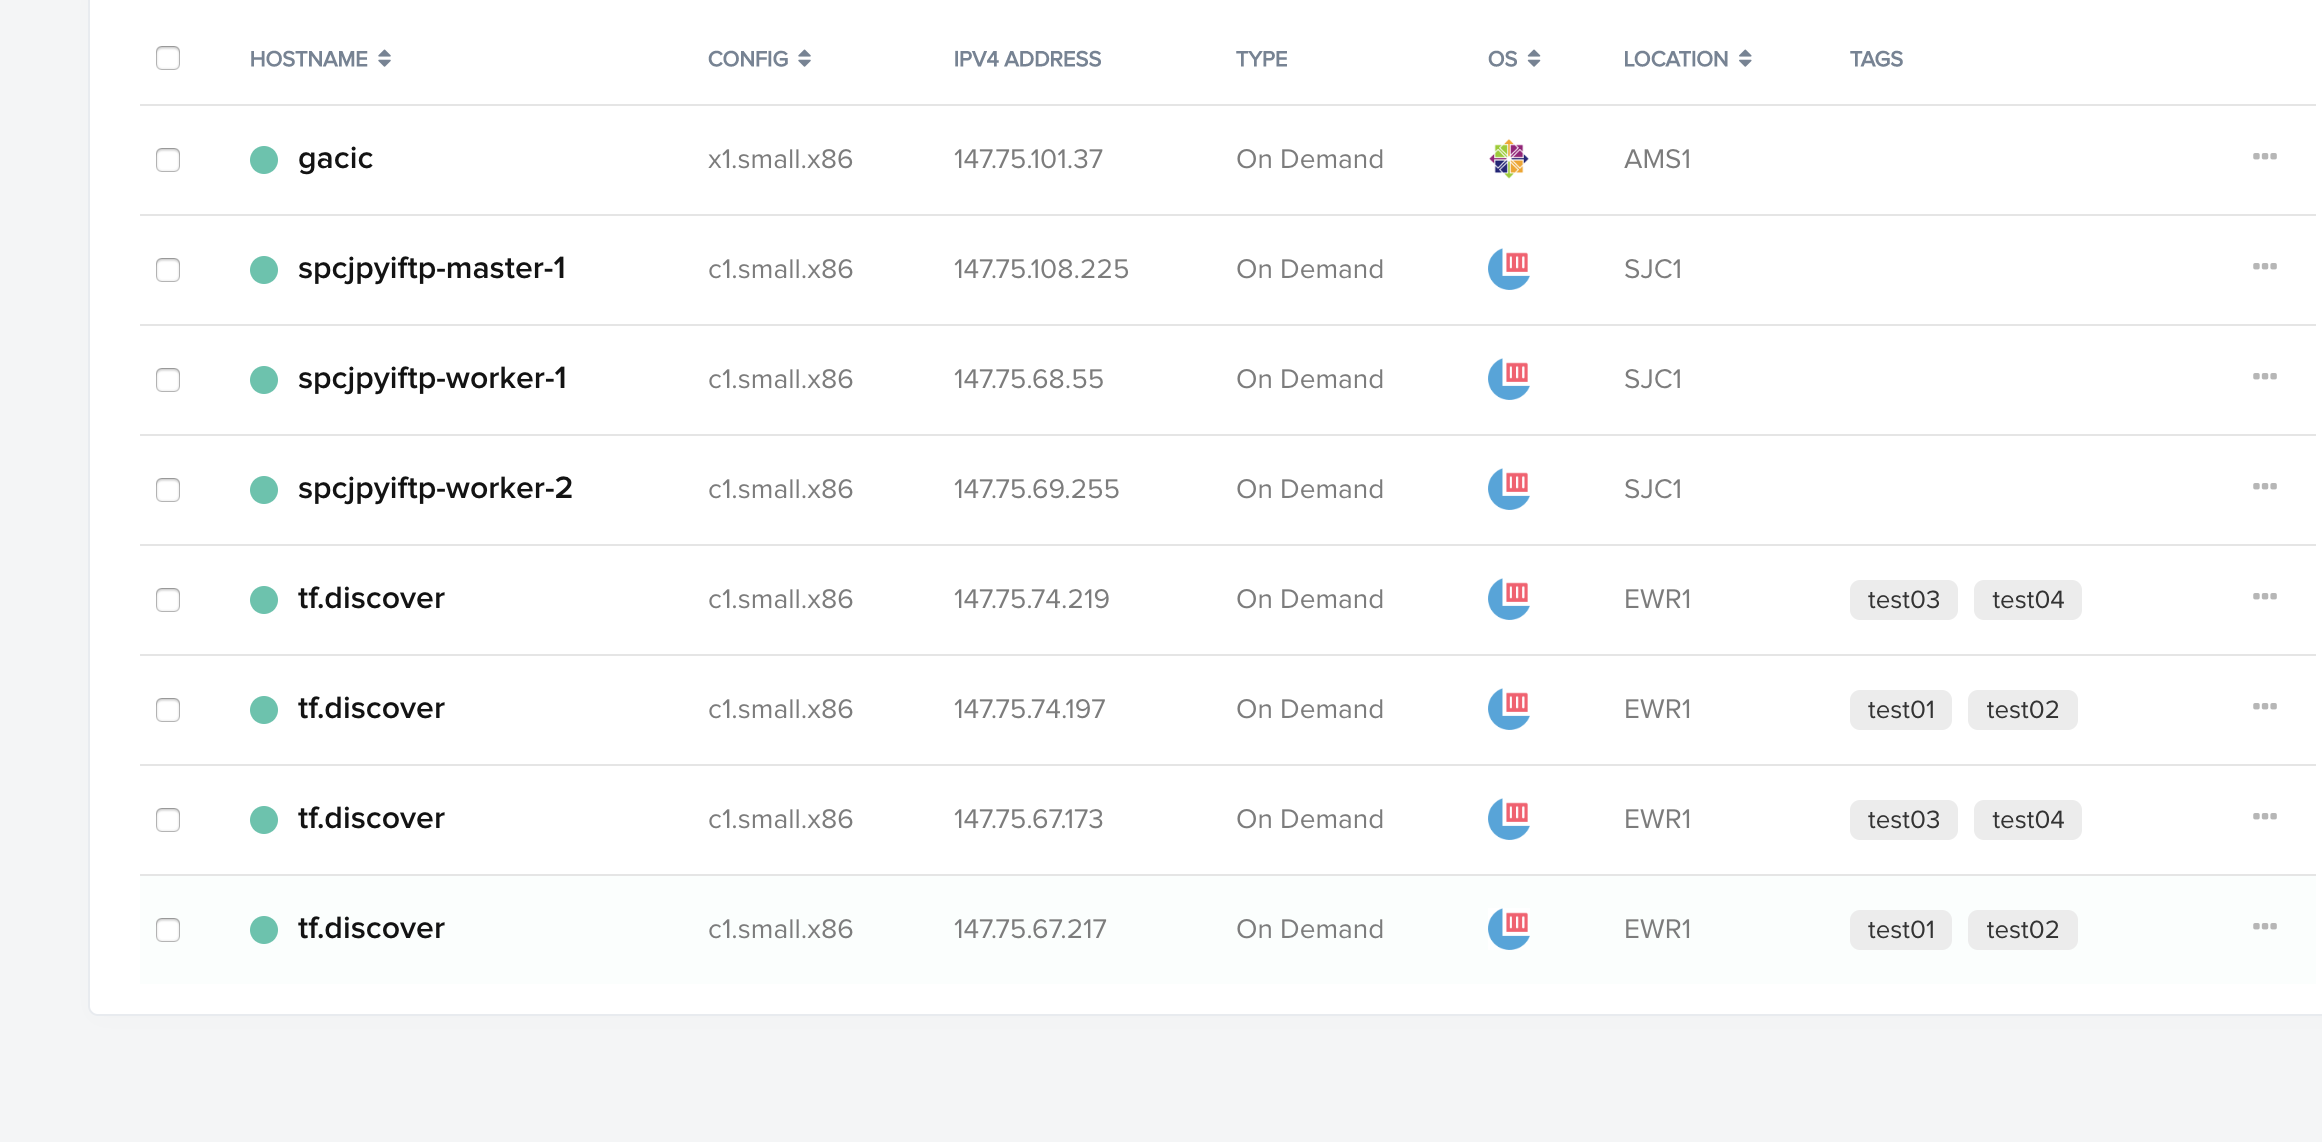Click IP address 147.75.108.225
The image size is (2322, 1142).
[1040, 269]
